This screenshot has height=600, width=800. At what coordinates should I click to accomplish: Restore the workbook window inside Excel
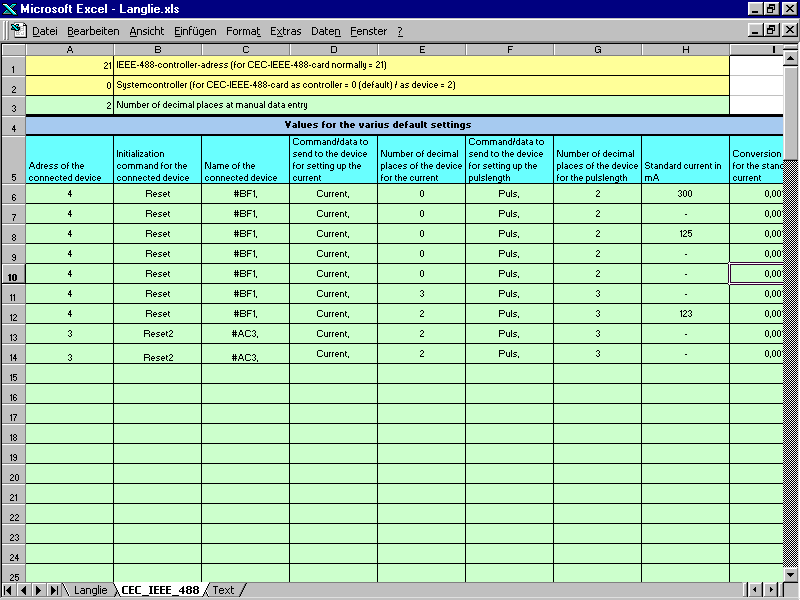tap(771, 30)
